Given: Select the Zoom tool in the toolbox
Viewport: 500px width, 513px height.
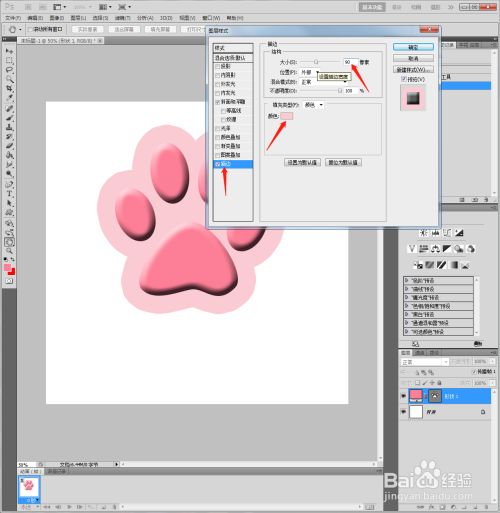Looking at the screenshot, I should coord(9,251).
